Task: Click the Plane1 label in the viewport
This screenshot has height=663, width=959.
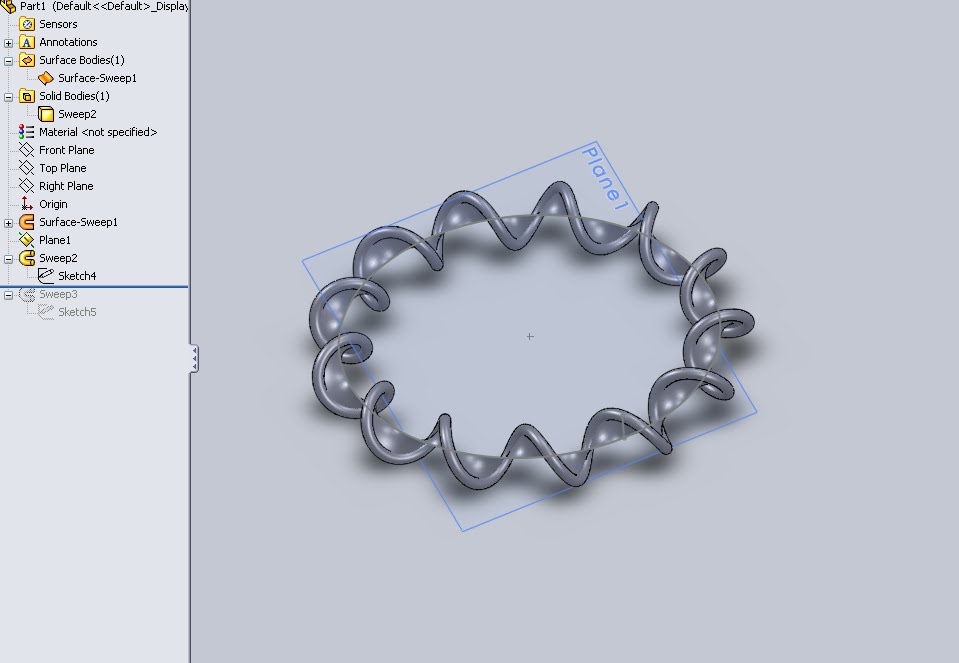Action: pyautogui.click(x=605, y=178)
